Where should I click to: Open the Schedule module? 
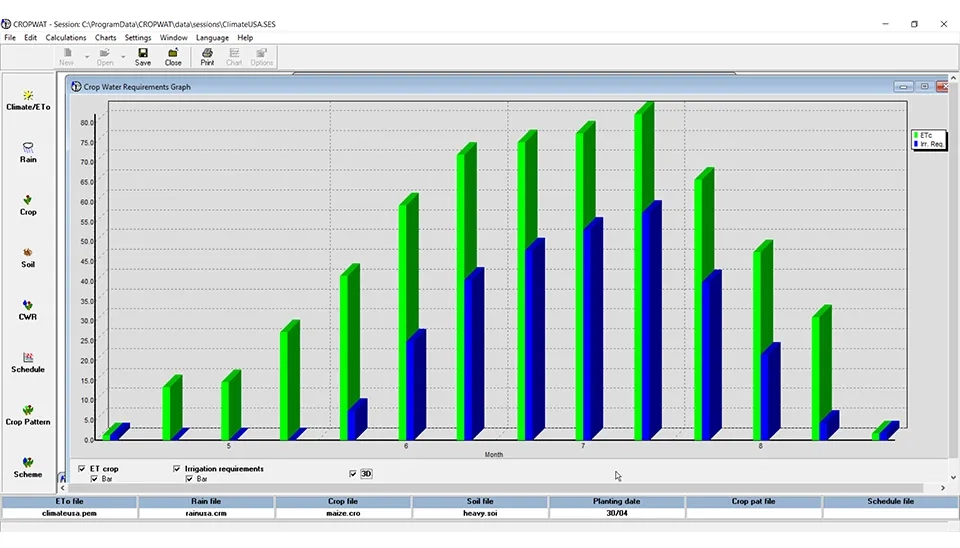pyautogui.click(x=28, y=362)
